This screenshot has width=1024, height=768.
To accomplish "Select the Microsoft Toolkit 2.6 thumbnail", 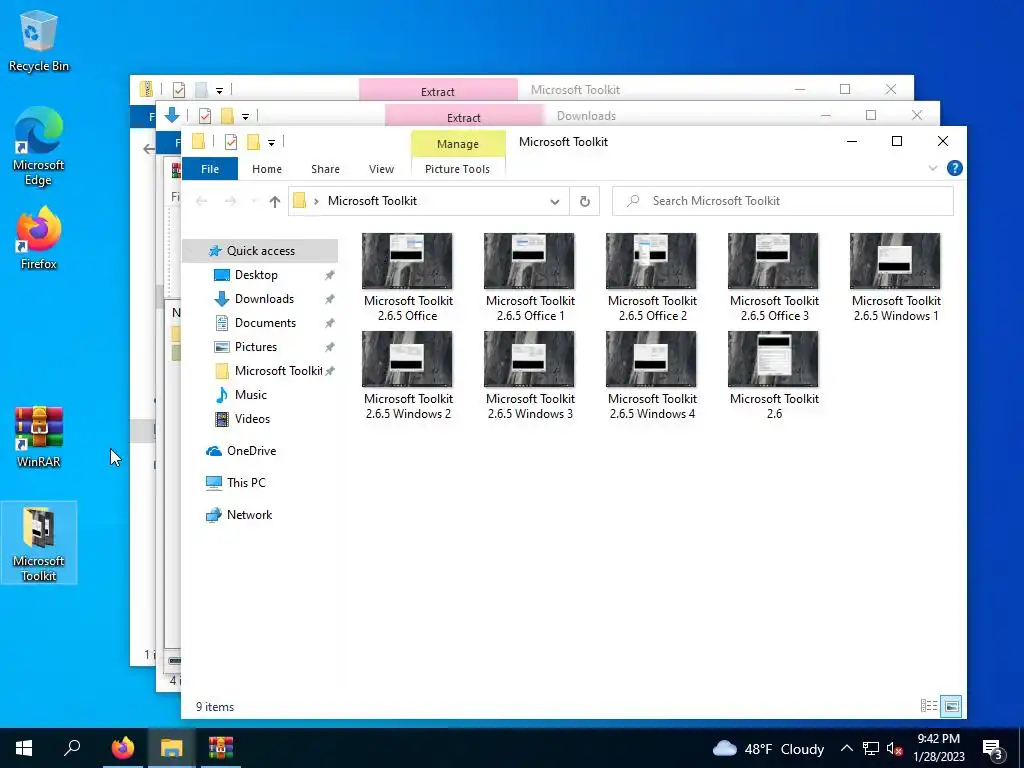I will (773, 359).
